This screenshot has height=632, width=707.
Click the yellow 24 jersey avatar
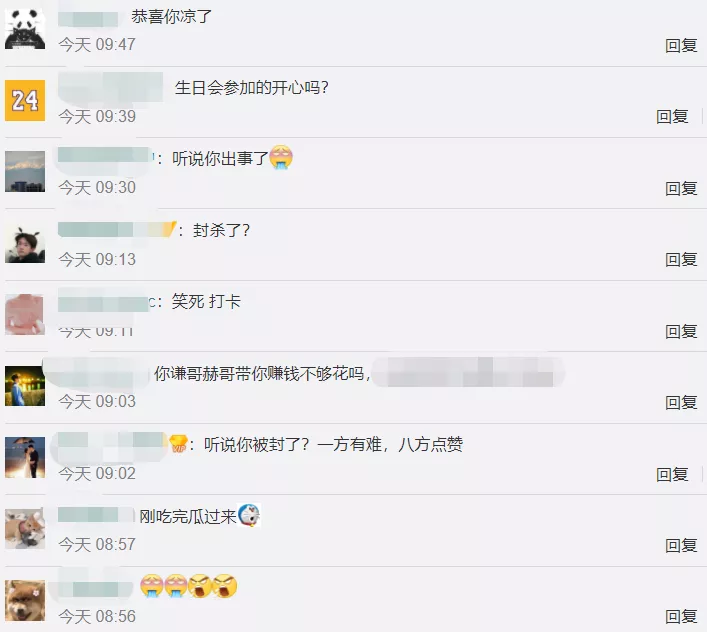25,101
